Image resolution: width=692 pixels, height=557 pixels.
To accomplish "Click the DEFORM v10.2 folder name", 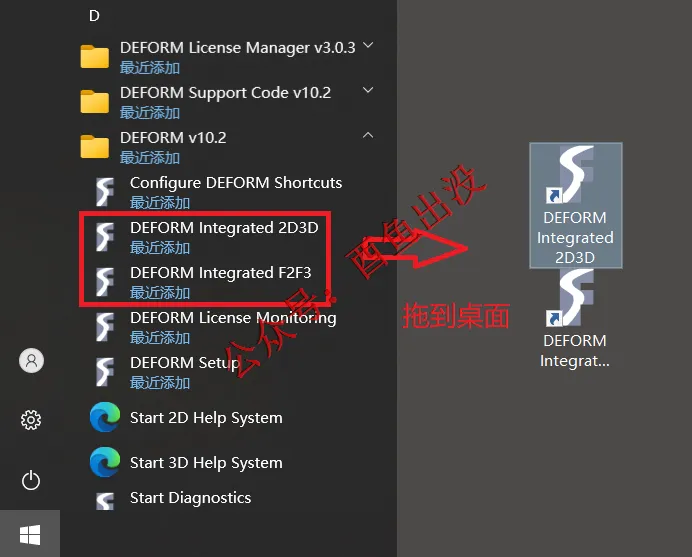I will pos(173,138).
